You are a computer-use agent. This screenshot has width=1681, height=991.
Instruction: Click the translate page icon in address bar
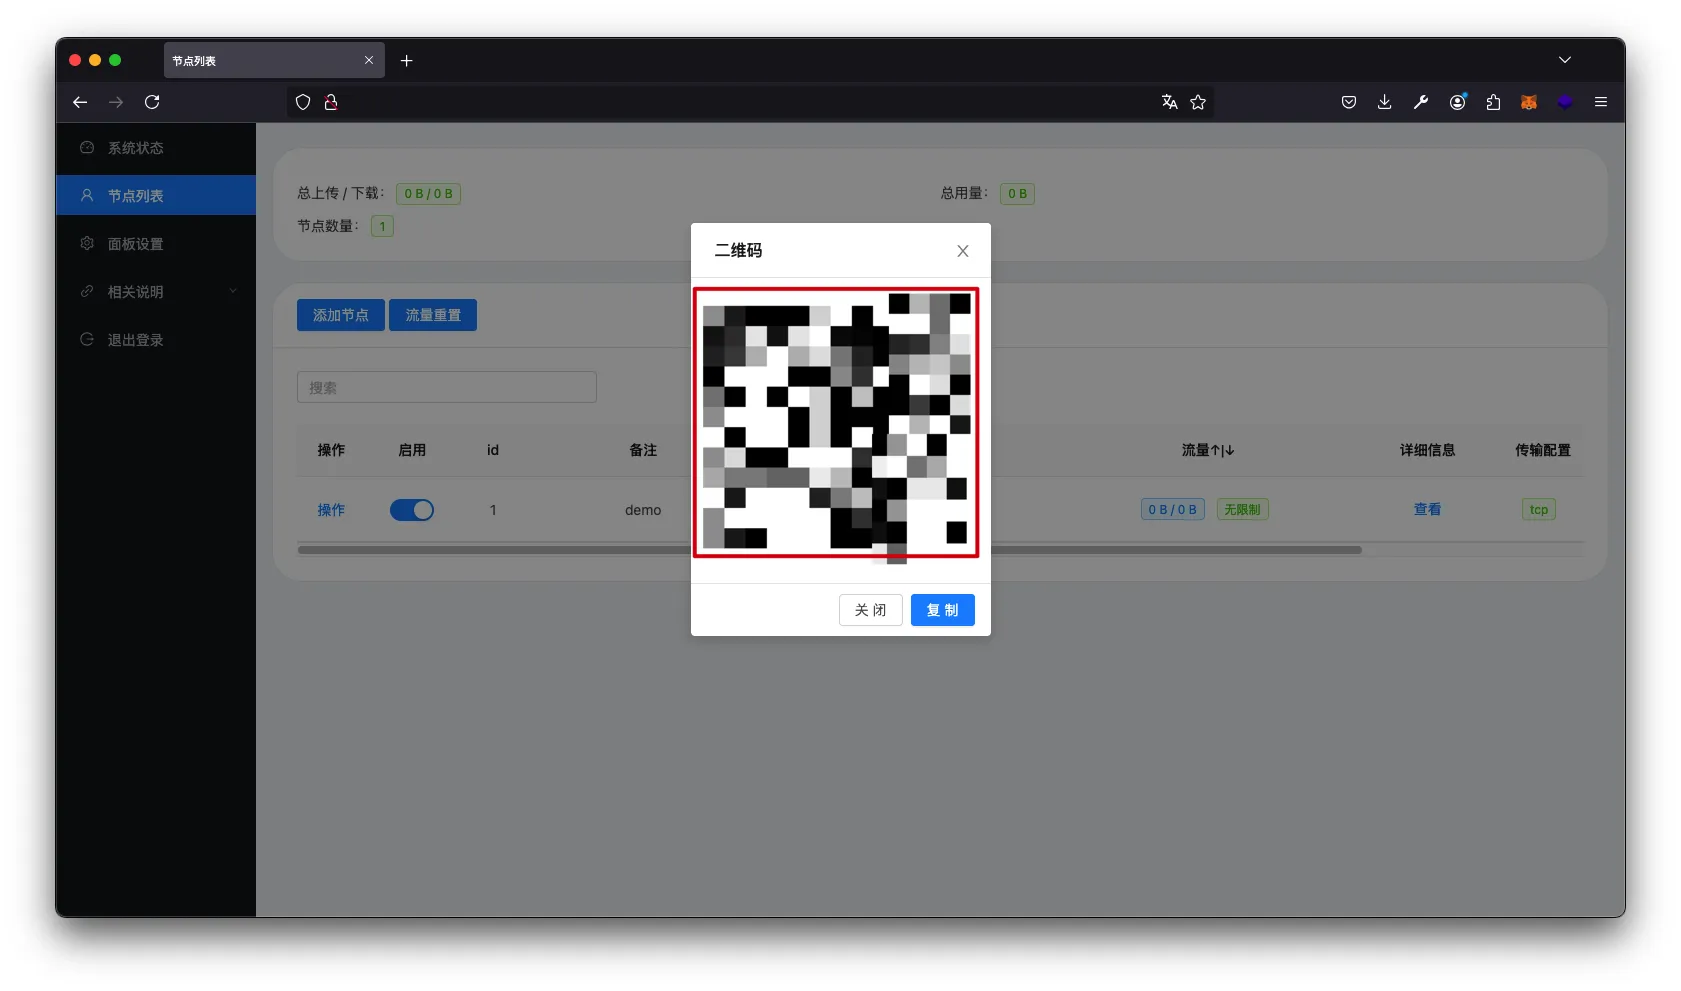click(x=1169, y=102)
